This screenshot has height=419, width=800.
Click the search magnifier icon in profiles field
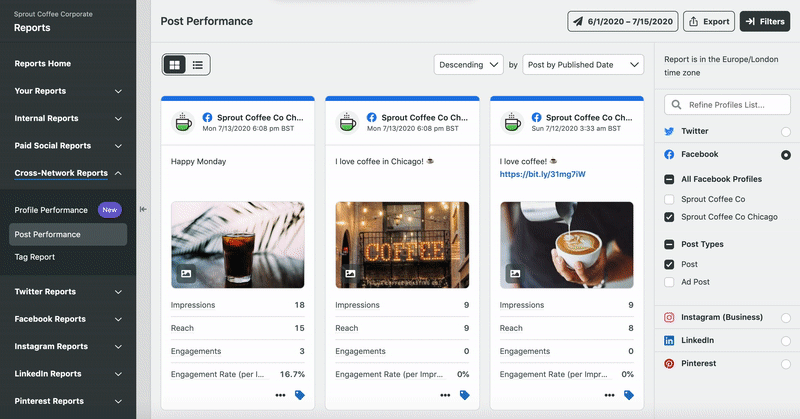coord(676,105)
